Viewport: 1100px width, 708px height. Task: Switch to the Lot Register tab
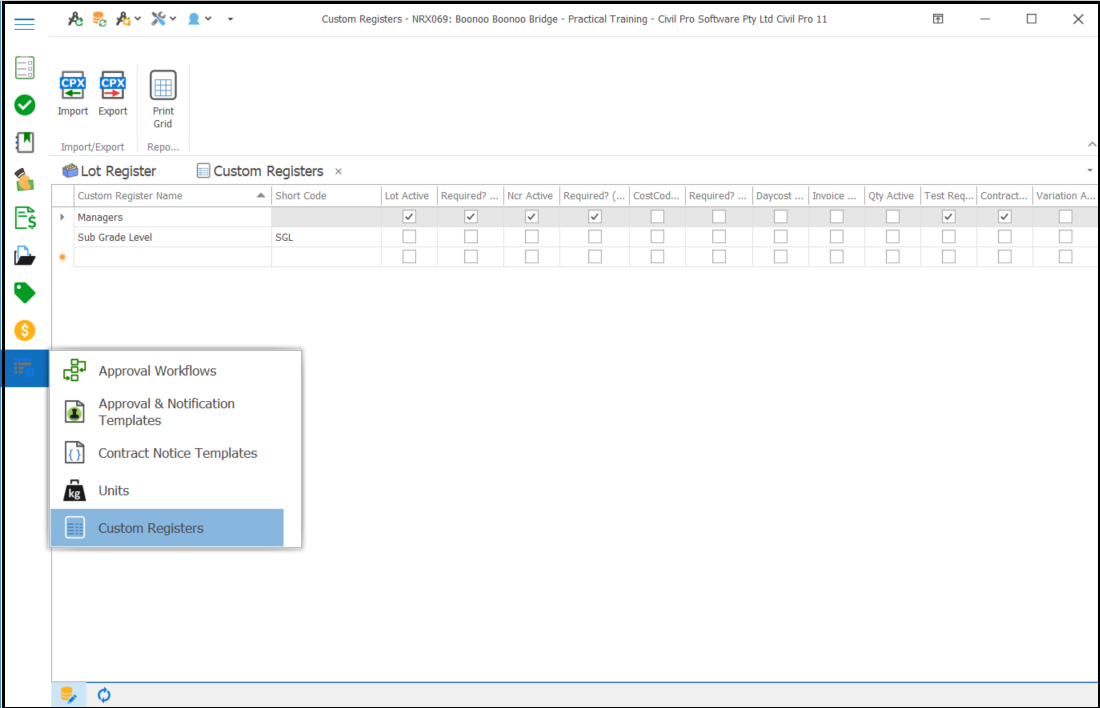[x=109, y=170]
